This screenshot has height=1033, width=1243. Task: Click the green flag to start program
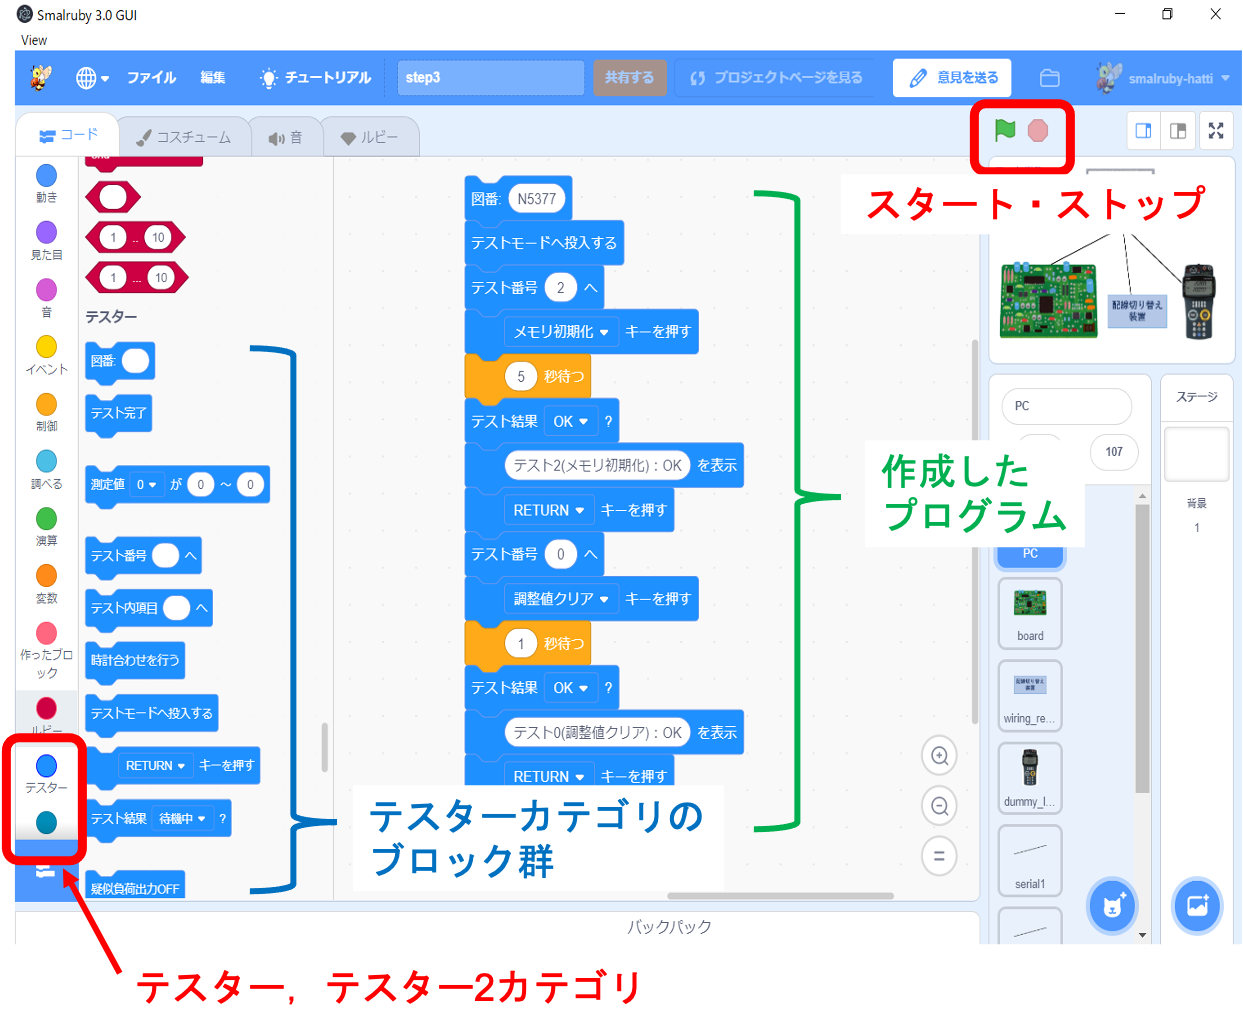1005,130
